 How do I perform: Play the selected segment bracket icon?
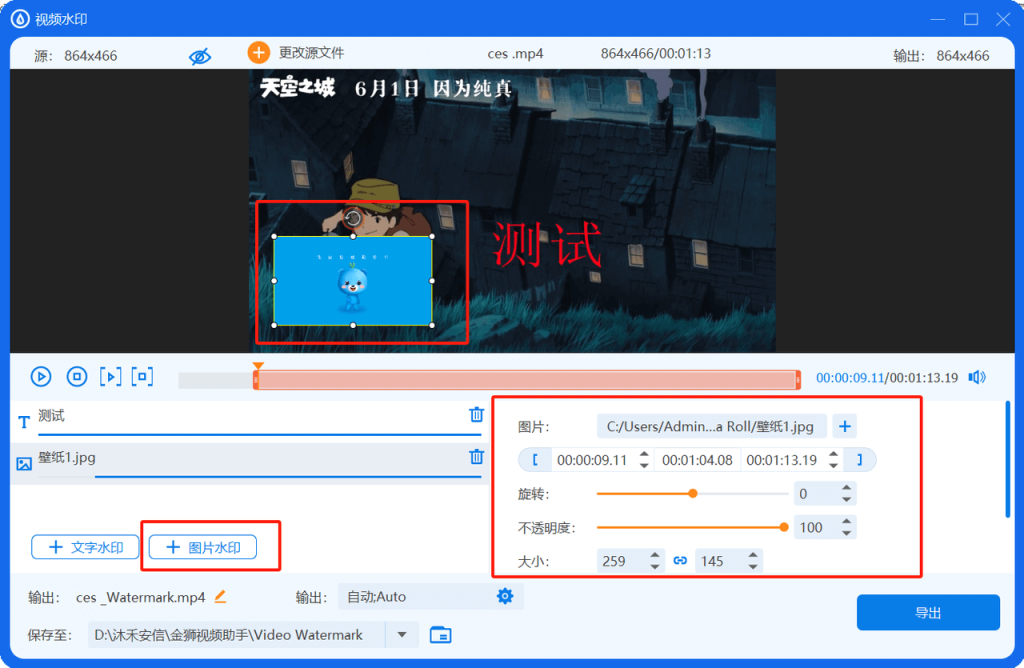[110, 377]
